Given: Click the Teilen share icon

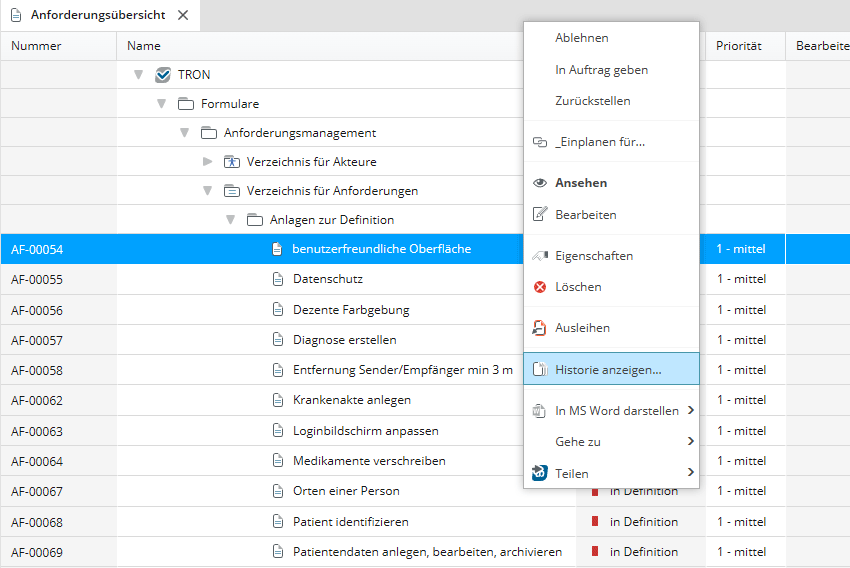Looking at the screenshot, I should (x=540, y=473).
